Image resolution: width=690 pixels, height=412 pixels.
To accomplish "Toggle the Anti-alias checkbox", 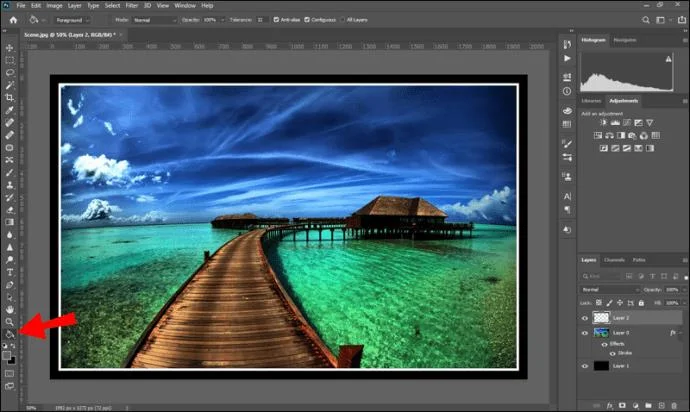I will [275, 19].
